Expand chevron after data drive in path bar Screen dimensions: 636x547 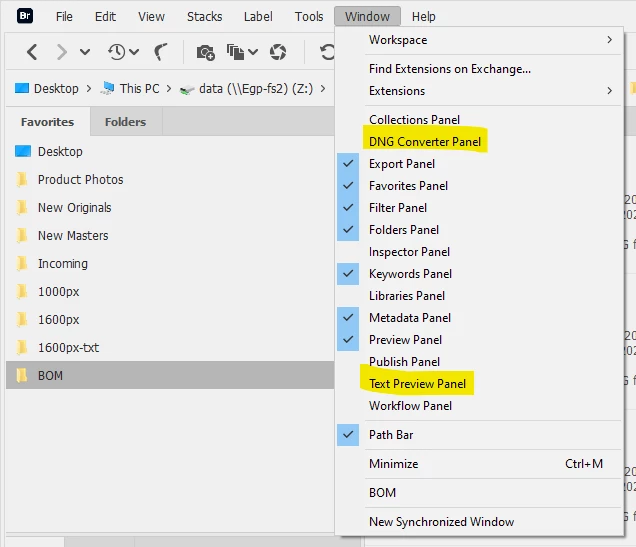tap(323, 88)
